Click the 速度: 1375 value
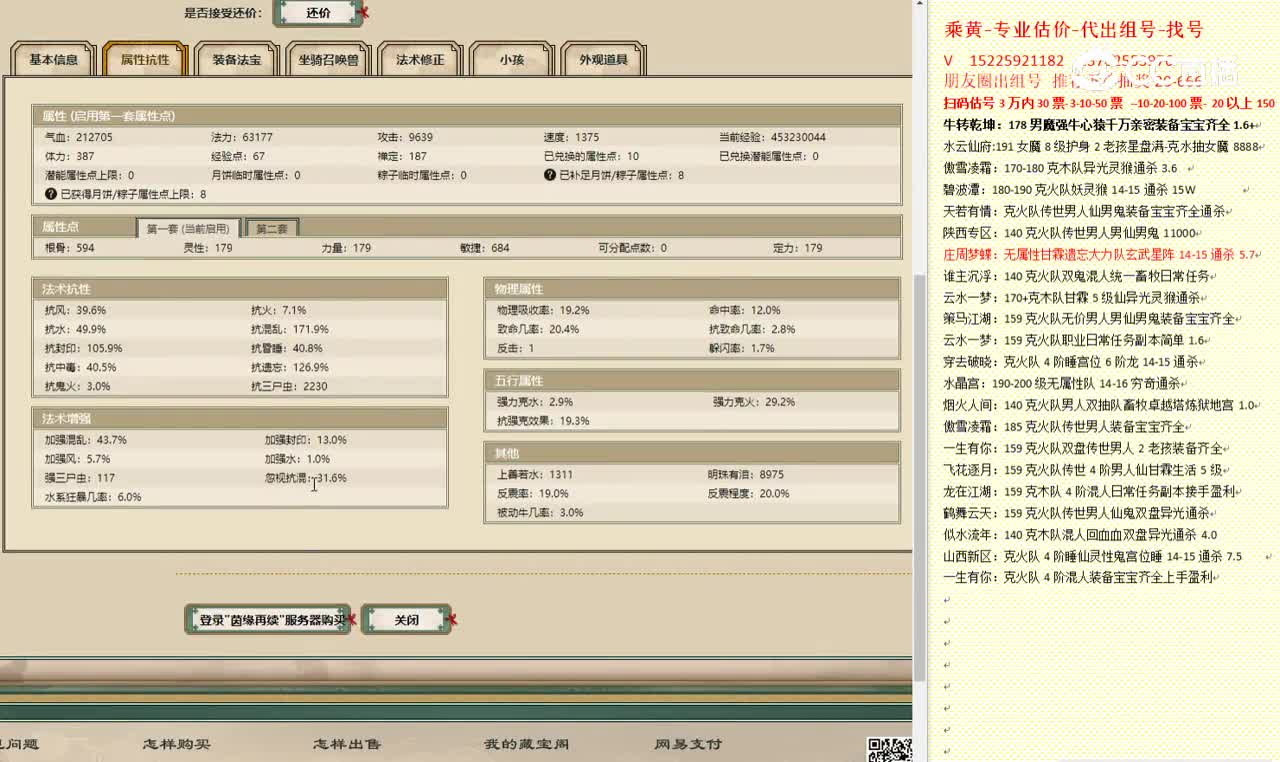This screenshot has height=762, width=1280. (x=572, y=137)
